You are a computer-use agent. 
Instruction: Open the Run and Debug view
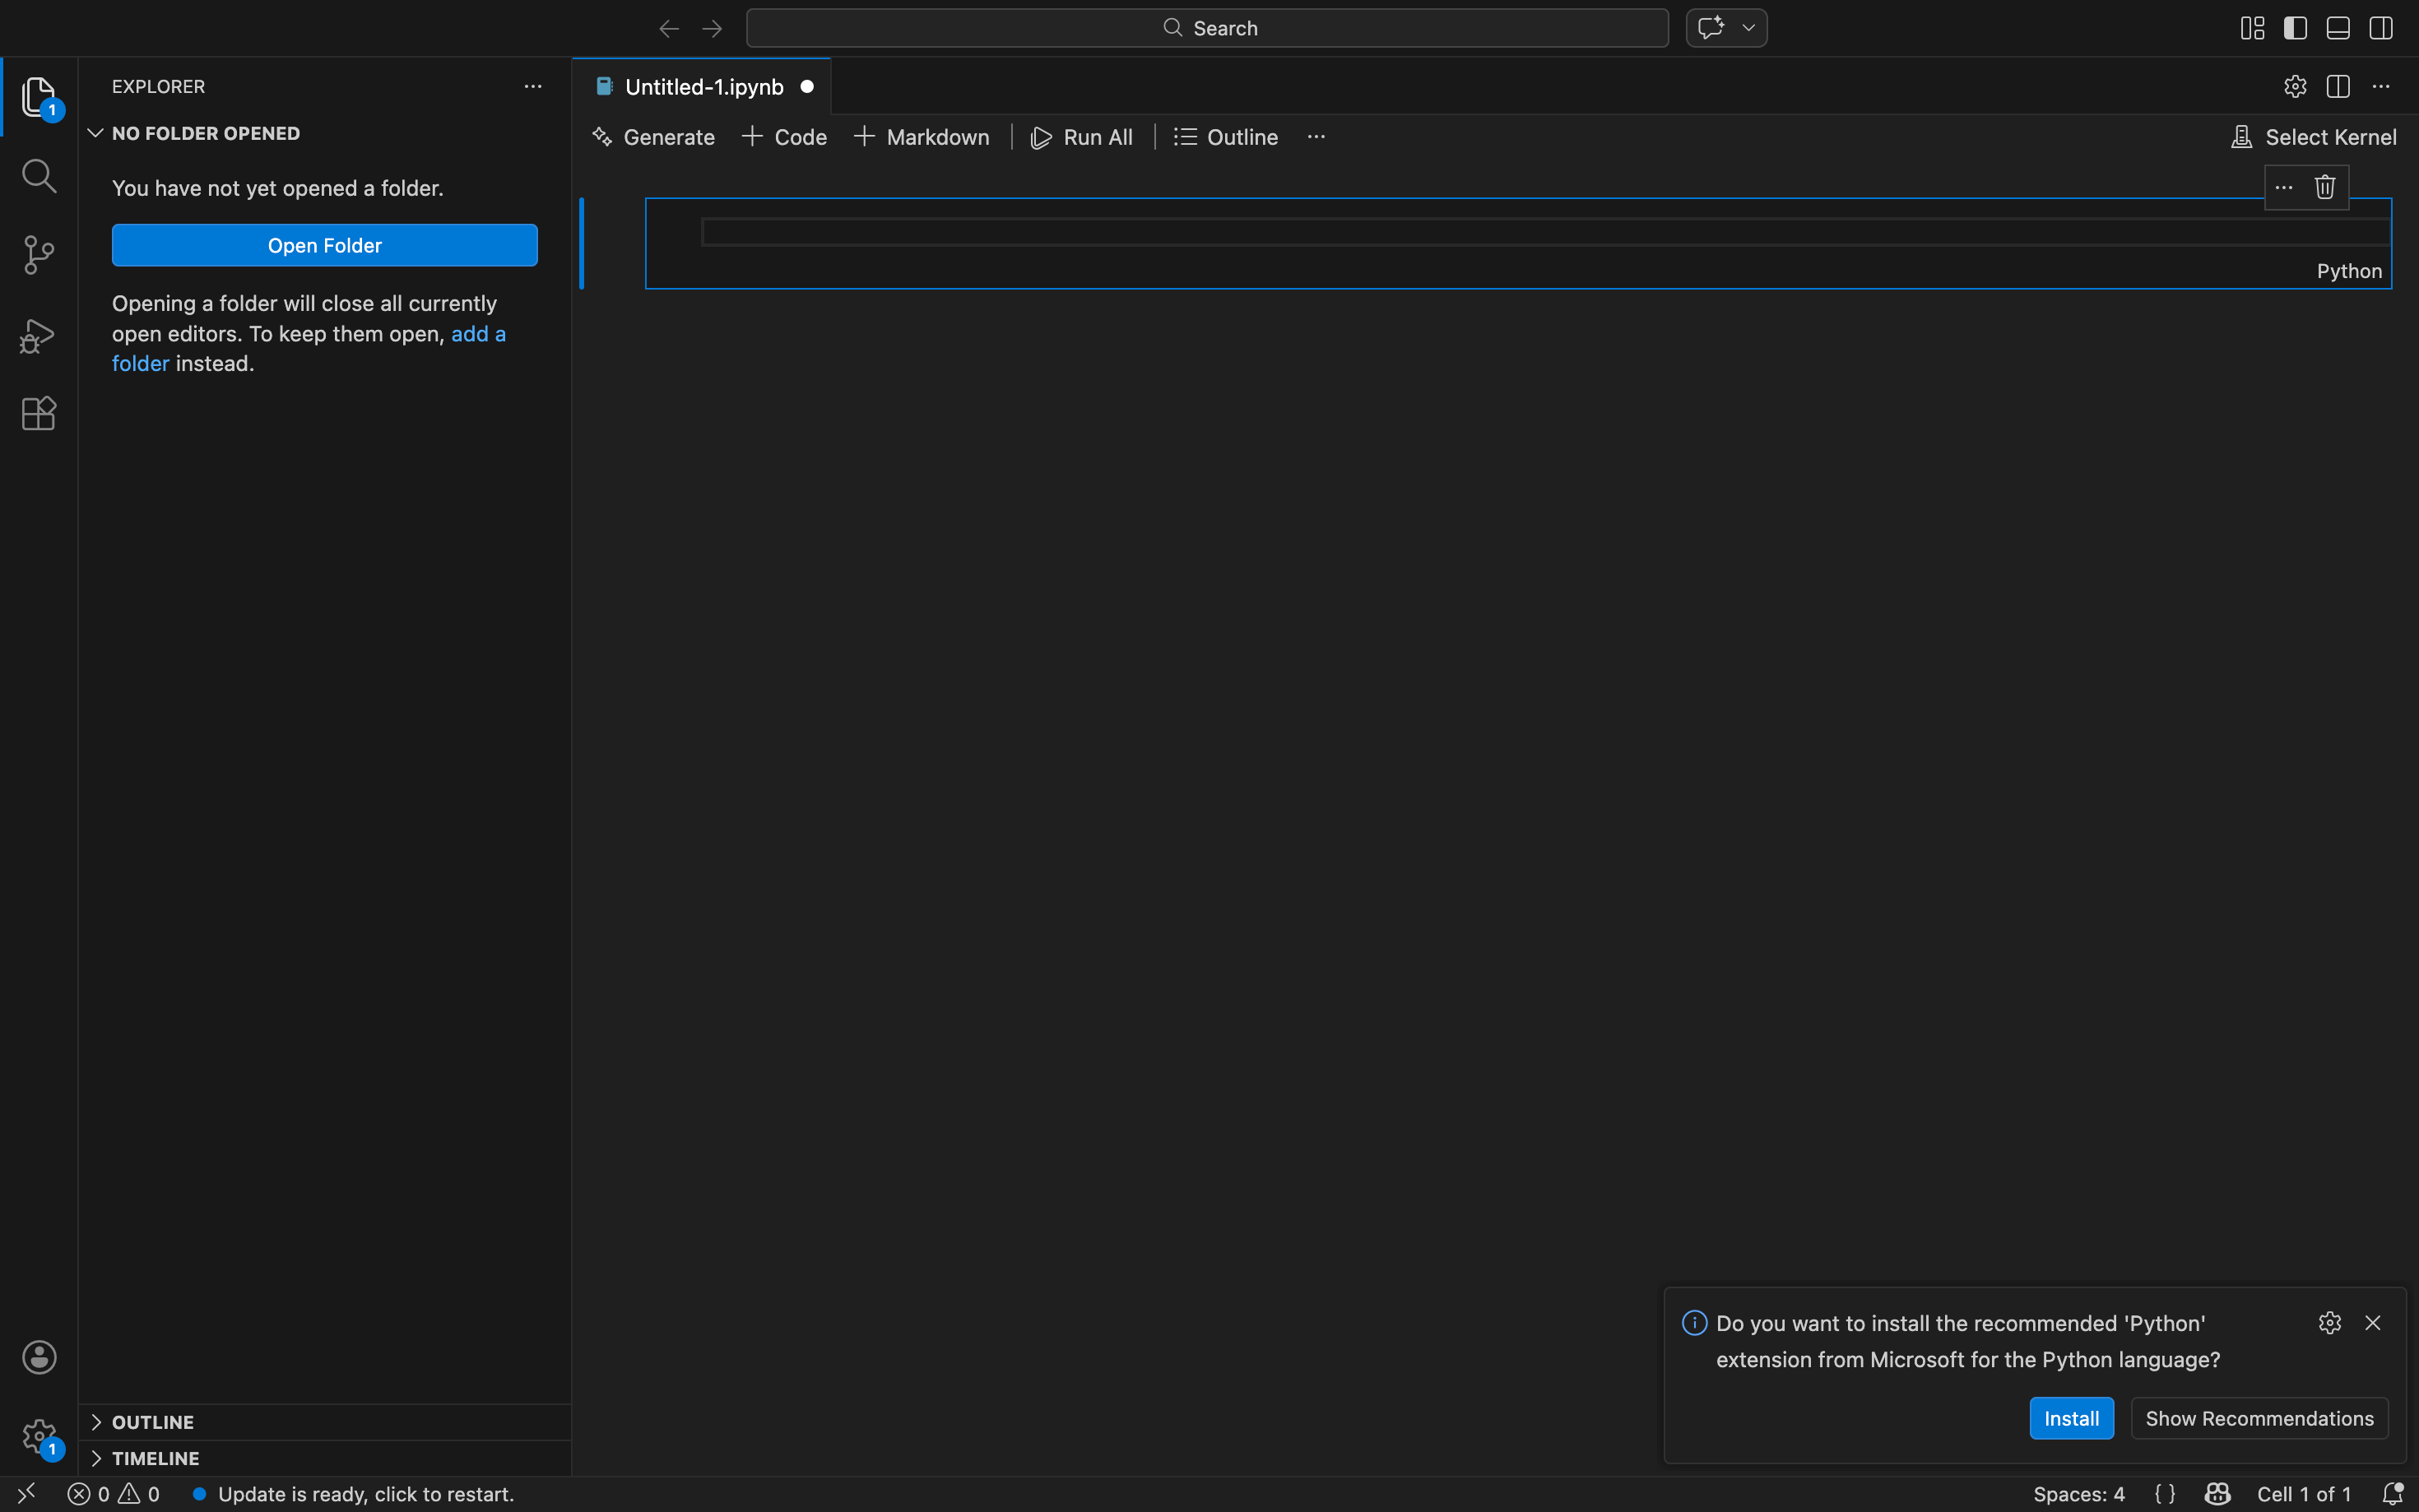pos(38,336)
